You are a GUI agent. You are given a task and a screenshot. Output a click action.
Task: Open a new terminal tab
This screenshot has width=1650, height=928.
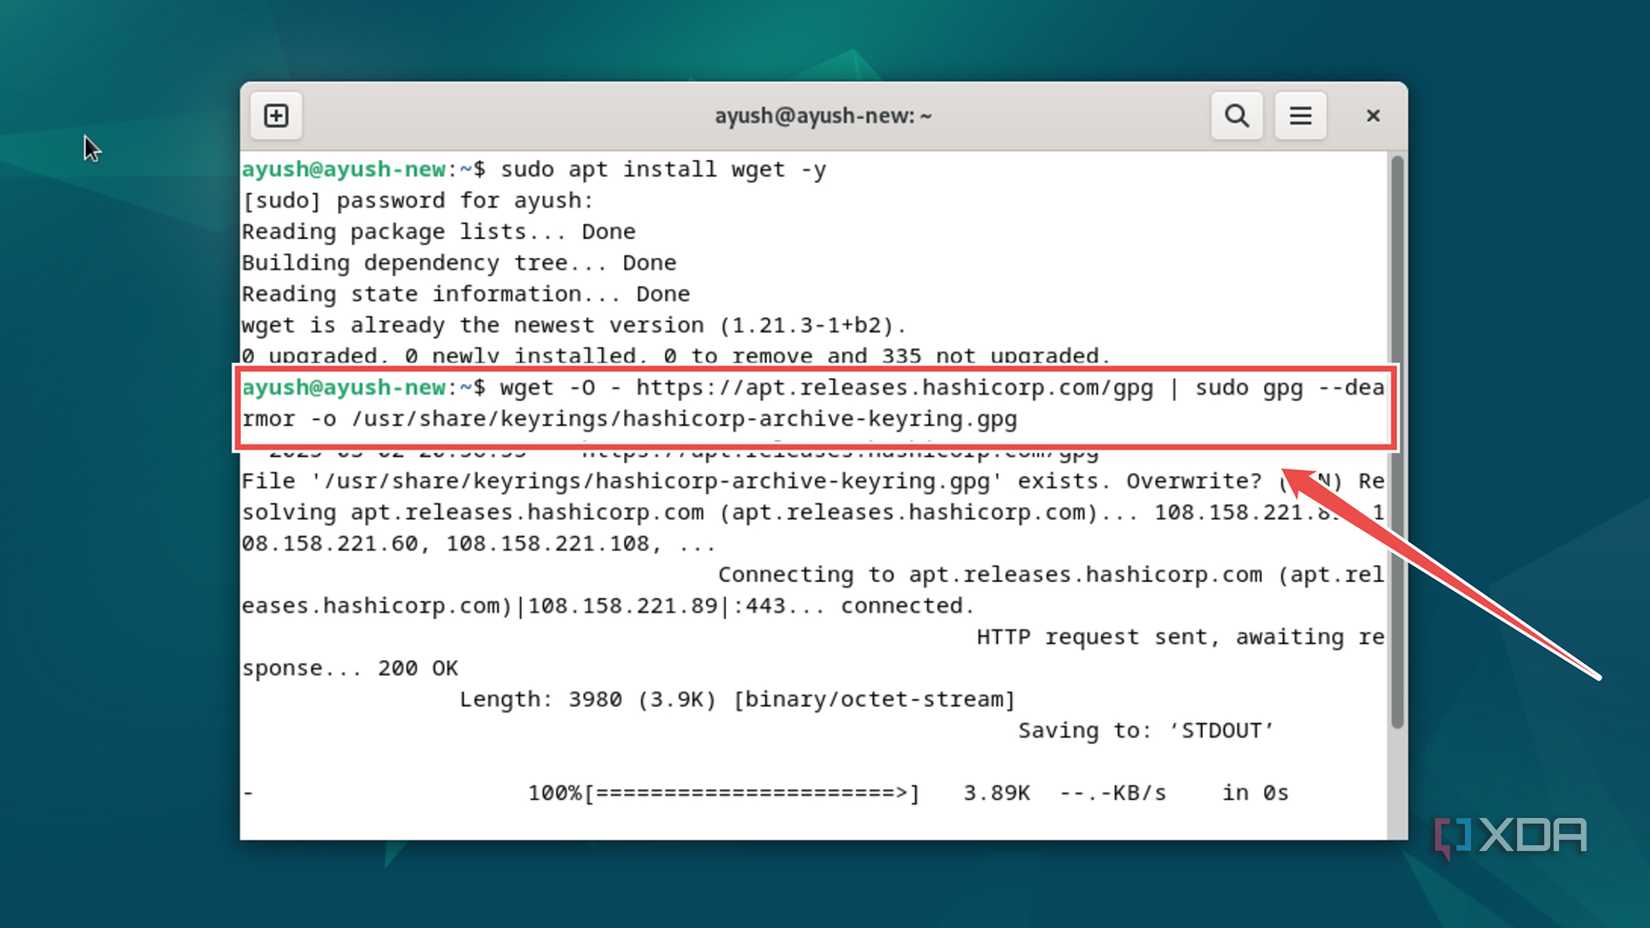point(276,116)
